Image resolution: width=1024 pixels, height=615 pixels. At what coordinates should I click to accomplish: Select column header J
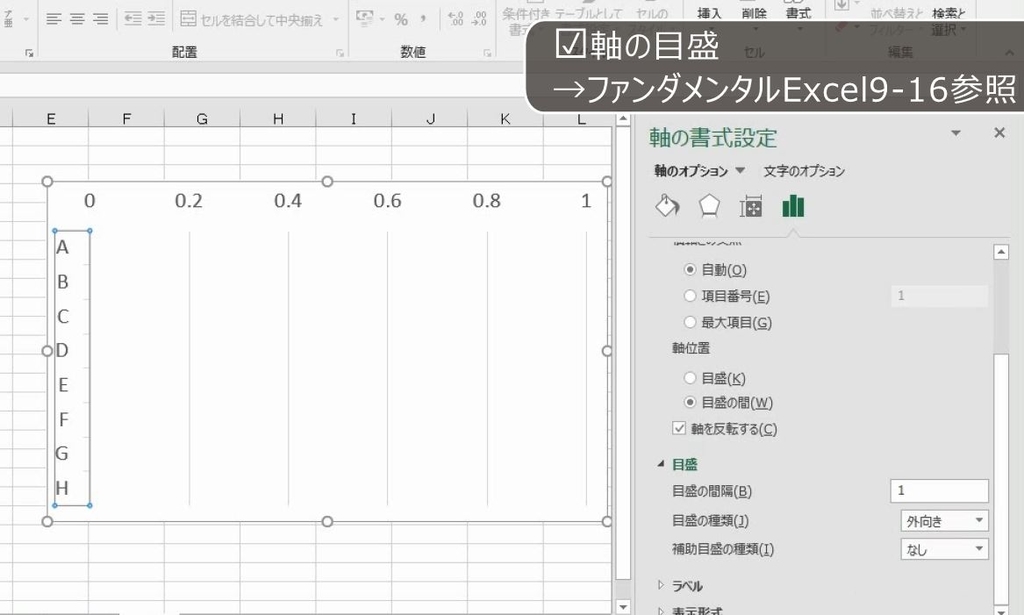pyautogui.click(x=430, y=118)
